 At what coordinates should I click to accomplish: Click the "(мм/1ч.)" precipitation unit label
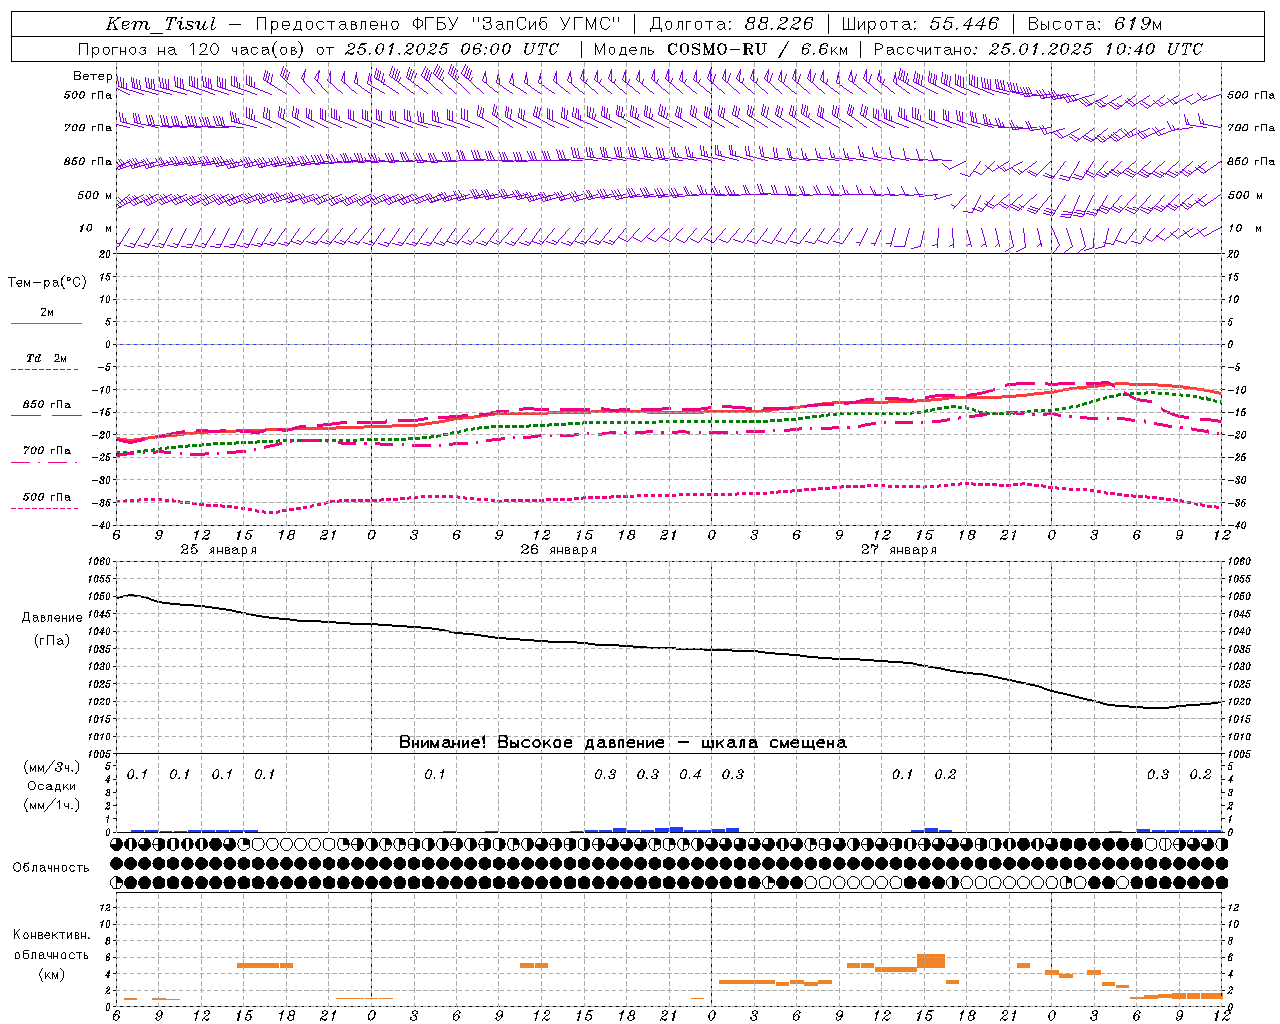click(x=52, y=804)
